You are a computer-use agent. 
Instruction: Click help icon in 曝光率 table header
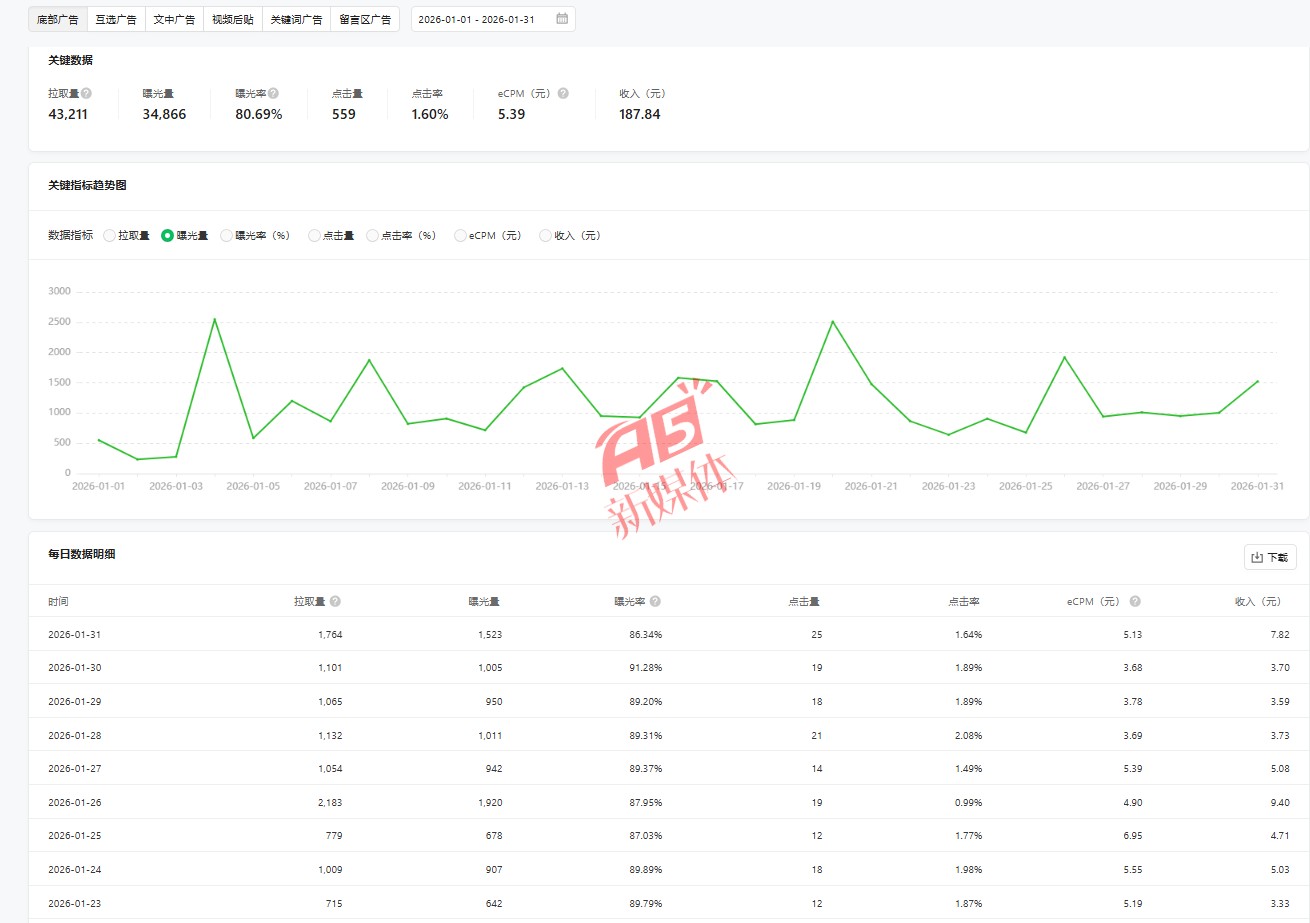click(x=655, y=602)
